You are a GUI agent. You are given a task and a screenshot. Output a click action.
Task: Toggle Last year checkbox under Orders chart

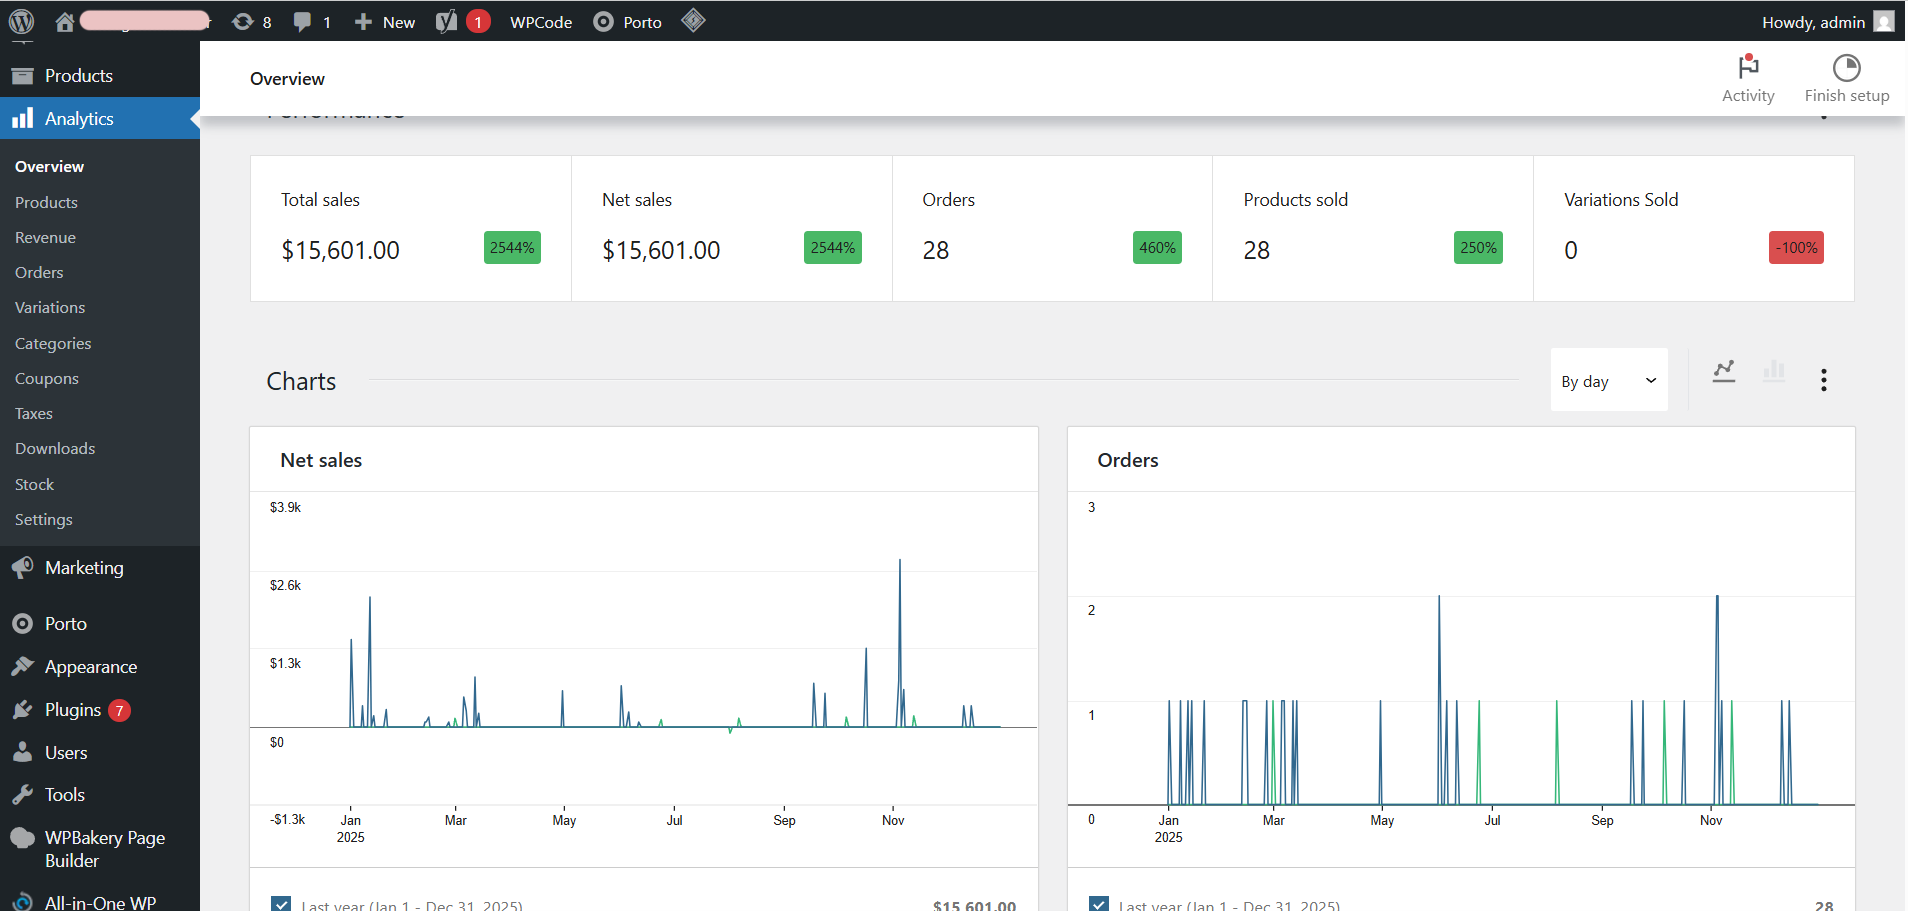tap(1099, 904)
